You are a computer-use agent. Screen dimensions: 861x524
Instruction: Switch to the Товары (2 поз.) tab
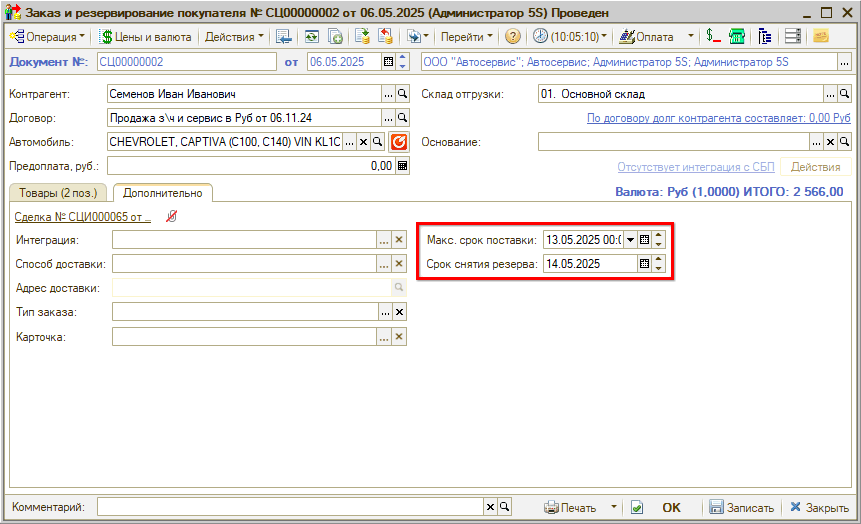58,193
